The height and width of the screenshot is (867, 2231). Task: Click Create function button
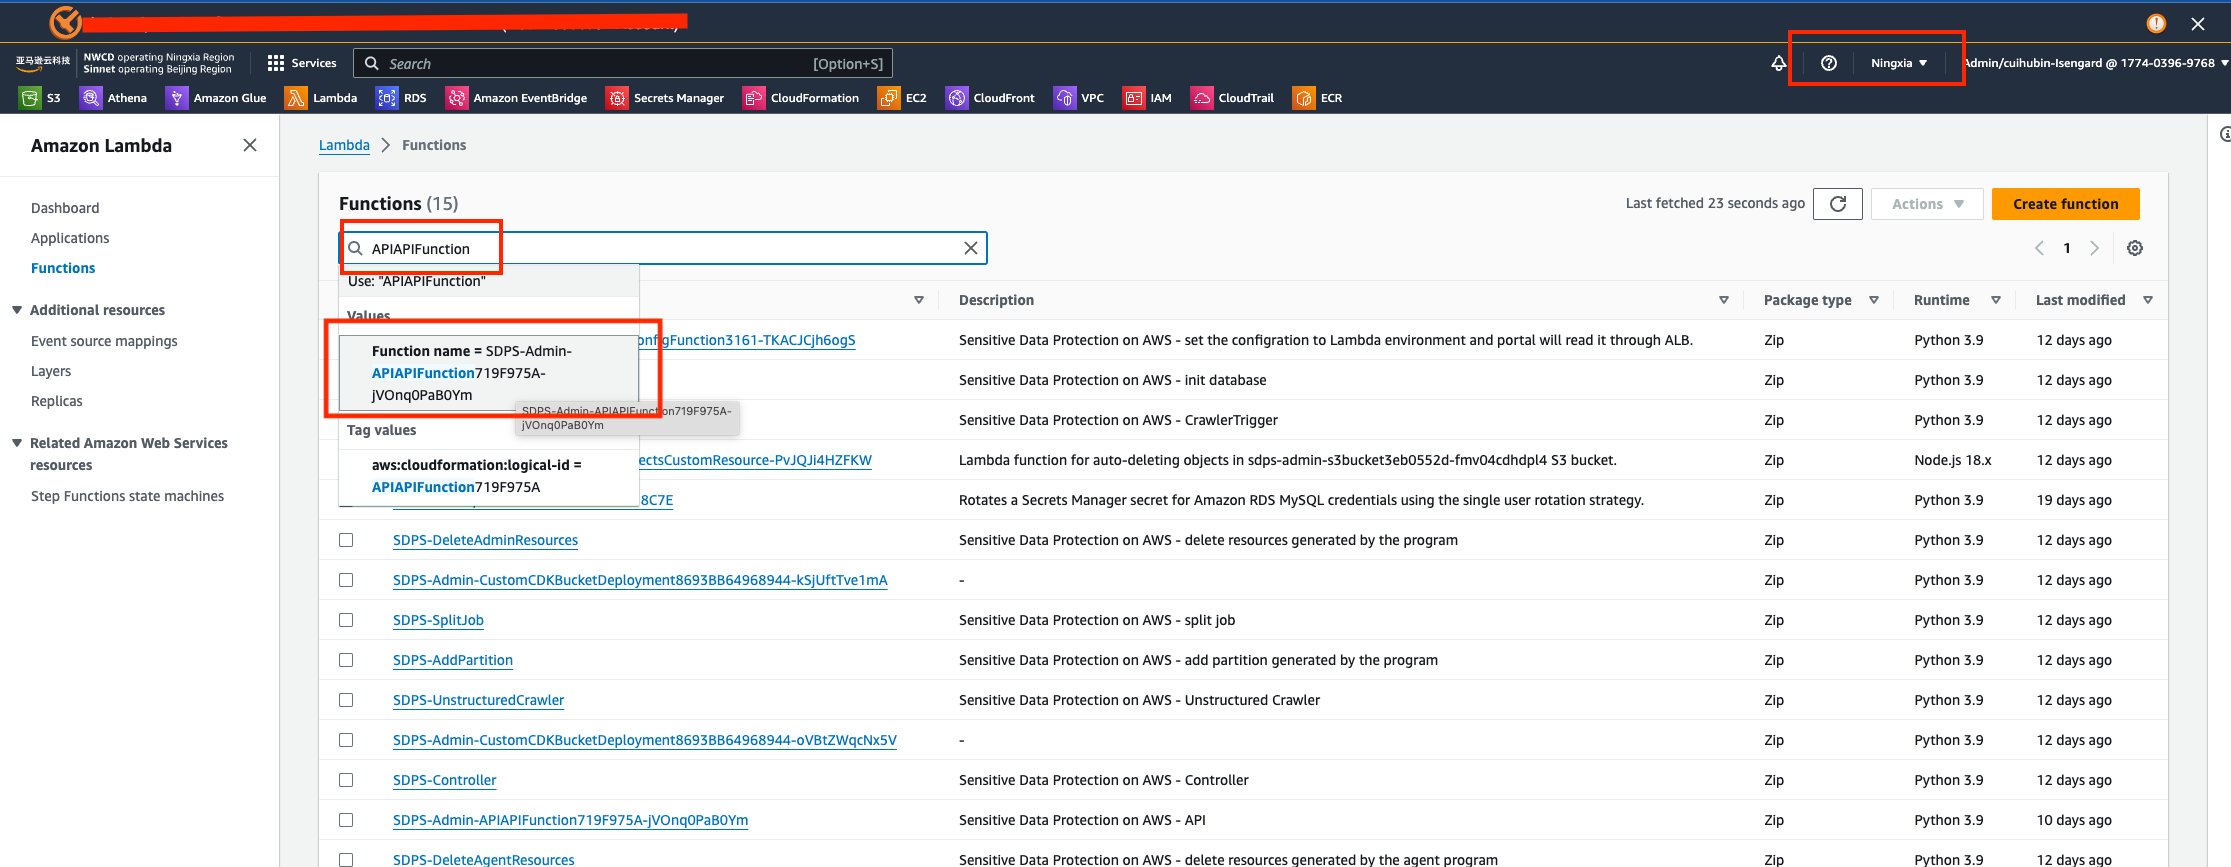tap(2065, 204)
